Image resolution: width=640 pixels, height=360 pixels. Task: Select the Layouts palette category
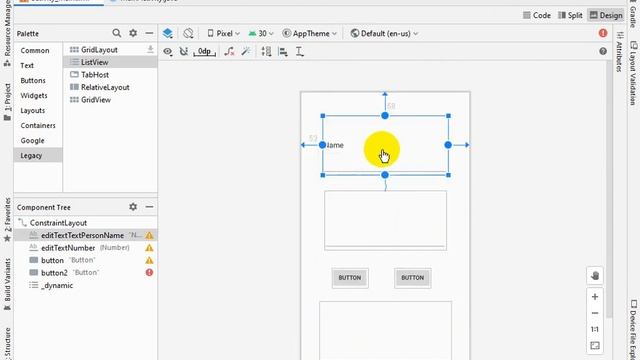point(33,111)
